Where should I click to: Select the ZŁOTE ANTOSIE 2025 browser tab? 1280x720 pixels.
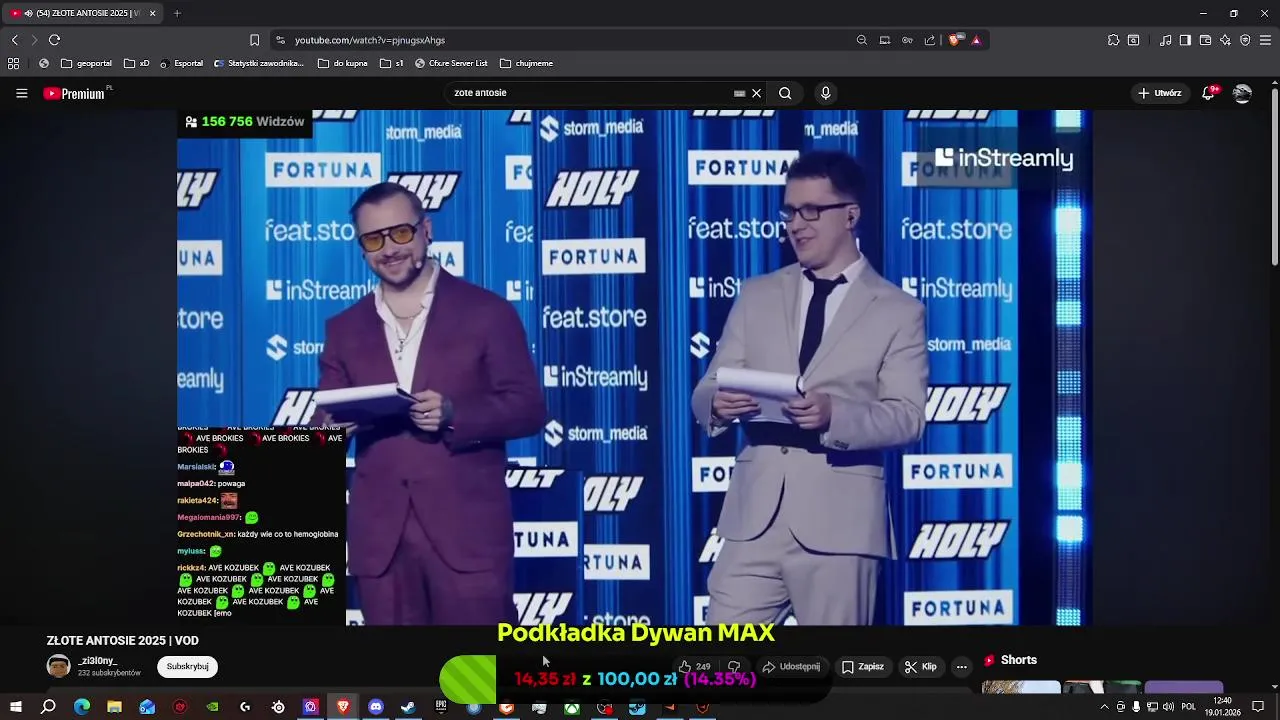click(84, 13)
